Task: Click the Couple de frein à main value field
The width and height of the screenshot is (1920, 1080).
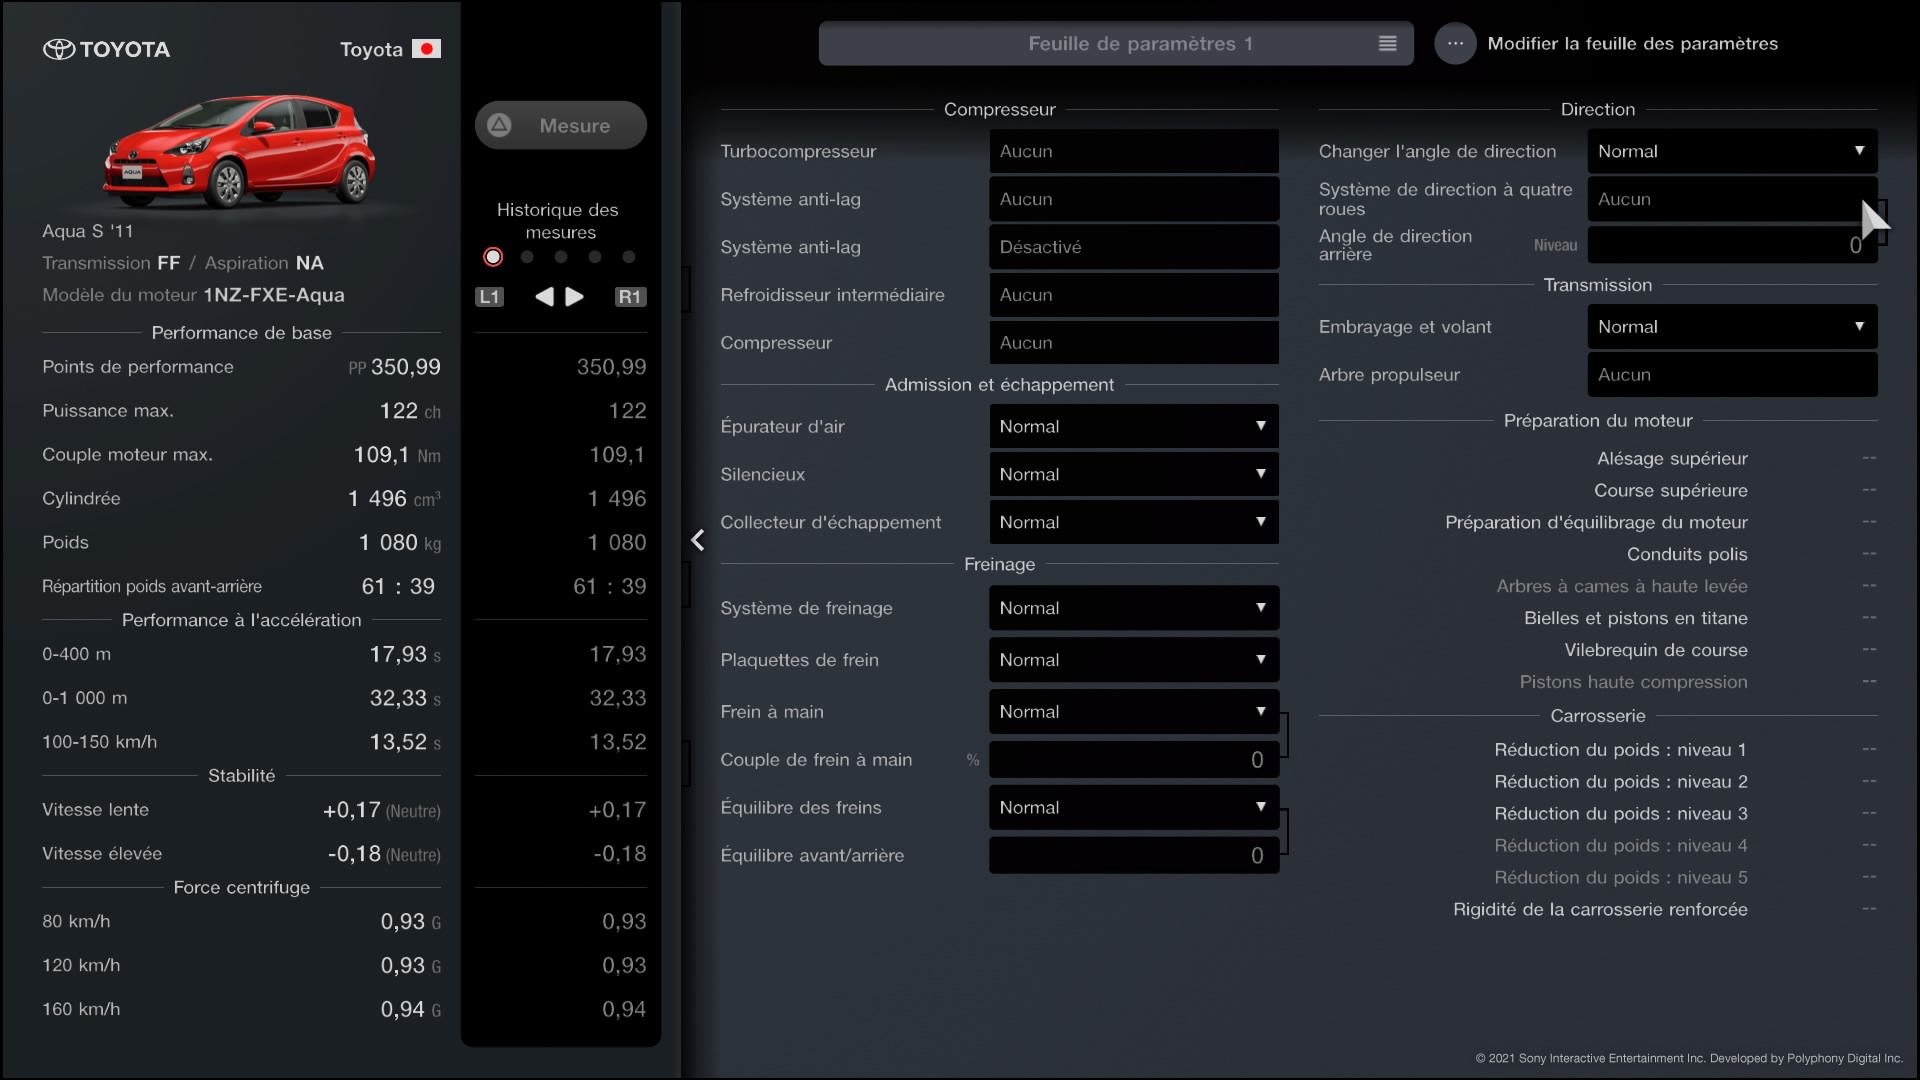Action: pyautogui.click(x=1133, y=760)
